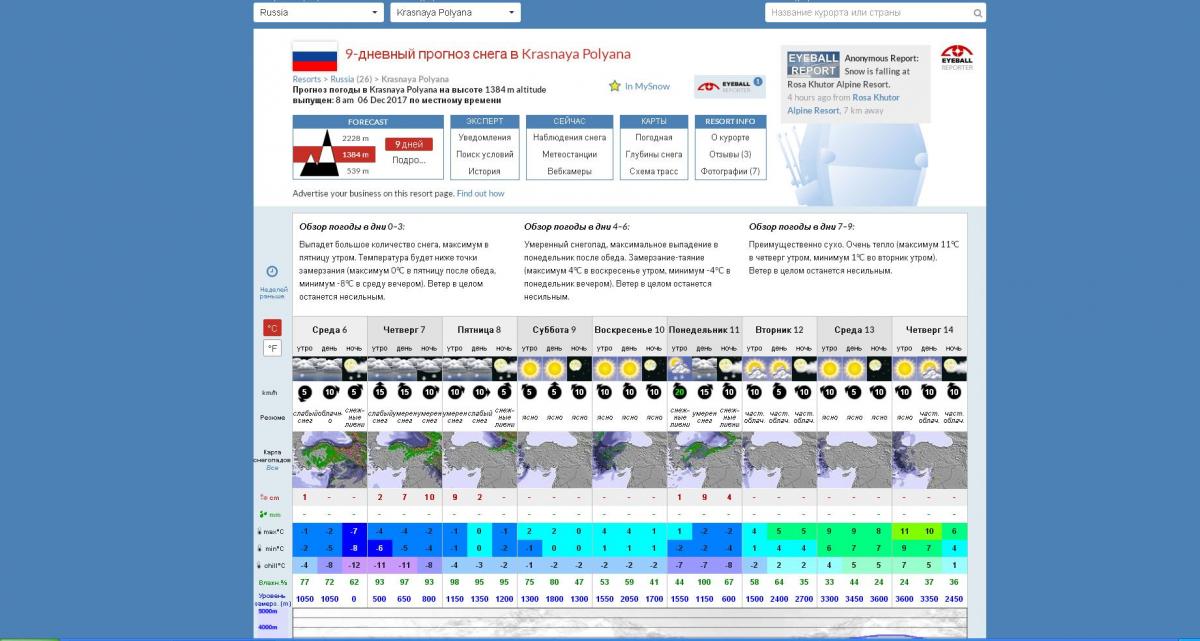Open Отзывы (3) reviews

[730, 154]
